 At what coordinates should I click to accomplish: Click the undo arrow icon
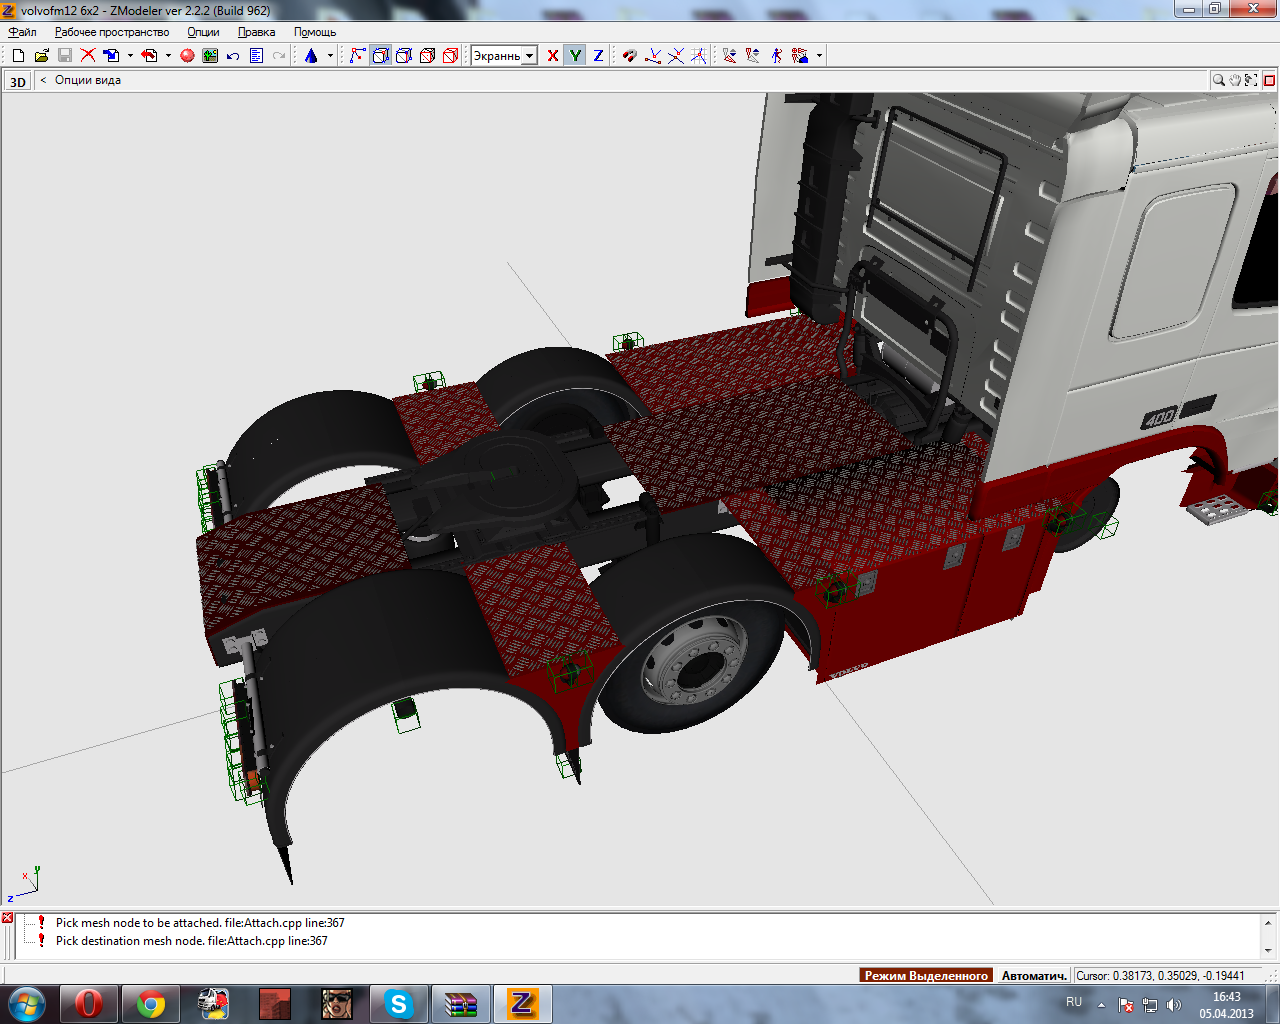[233, 56]
